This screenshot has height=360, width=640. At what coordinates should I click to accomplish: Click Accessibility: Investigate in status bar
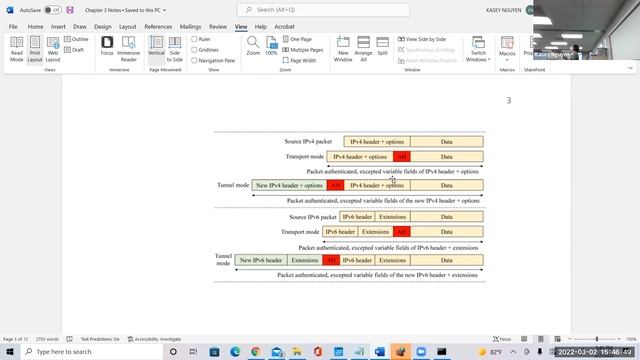tap(154, 339)
